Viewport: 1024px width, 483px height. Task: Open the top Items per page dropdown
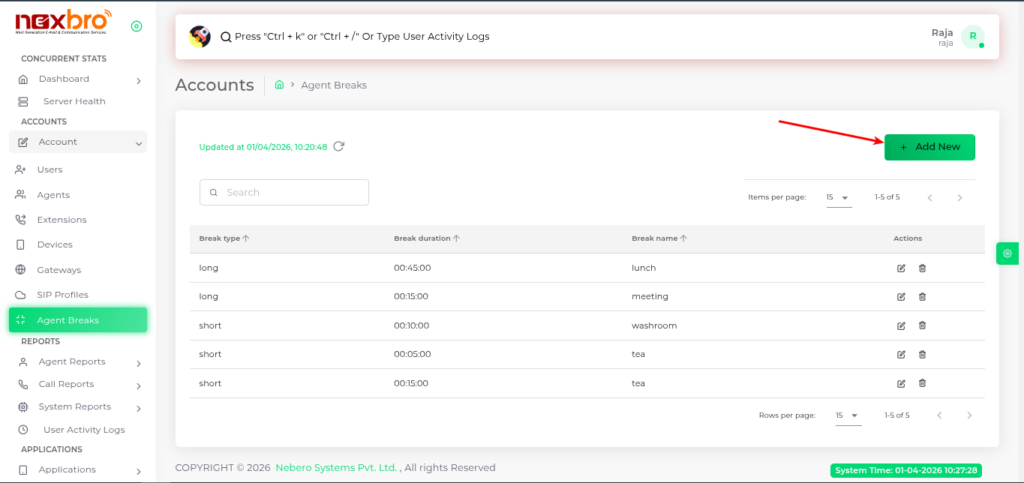tap(837, 198)
